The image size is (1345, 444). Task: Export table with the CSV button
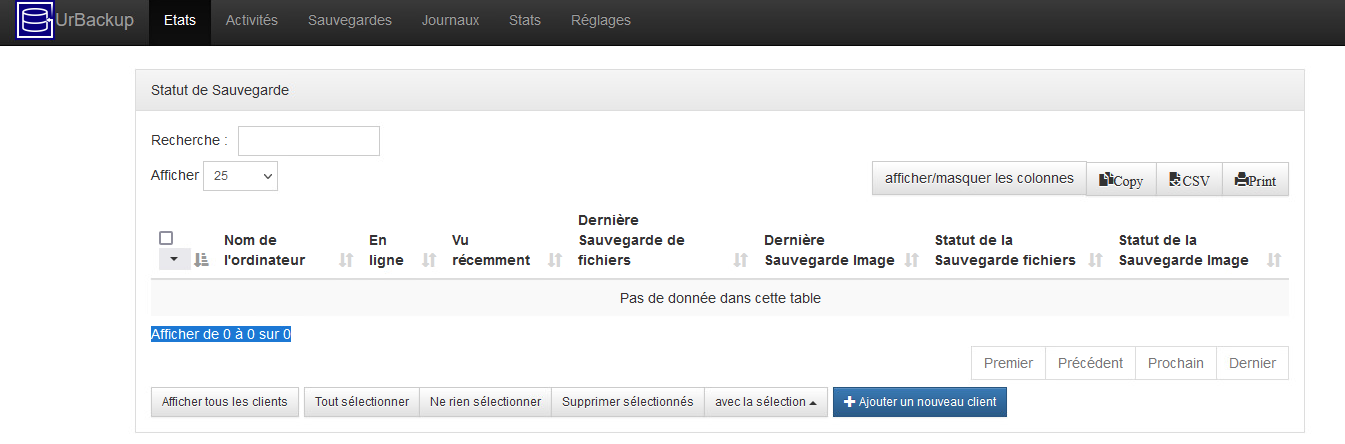(1189, 180)
